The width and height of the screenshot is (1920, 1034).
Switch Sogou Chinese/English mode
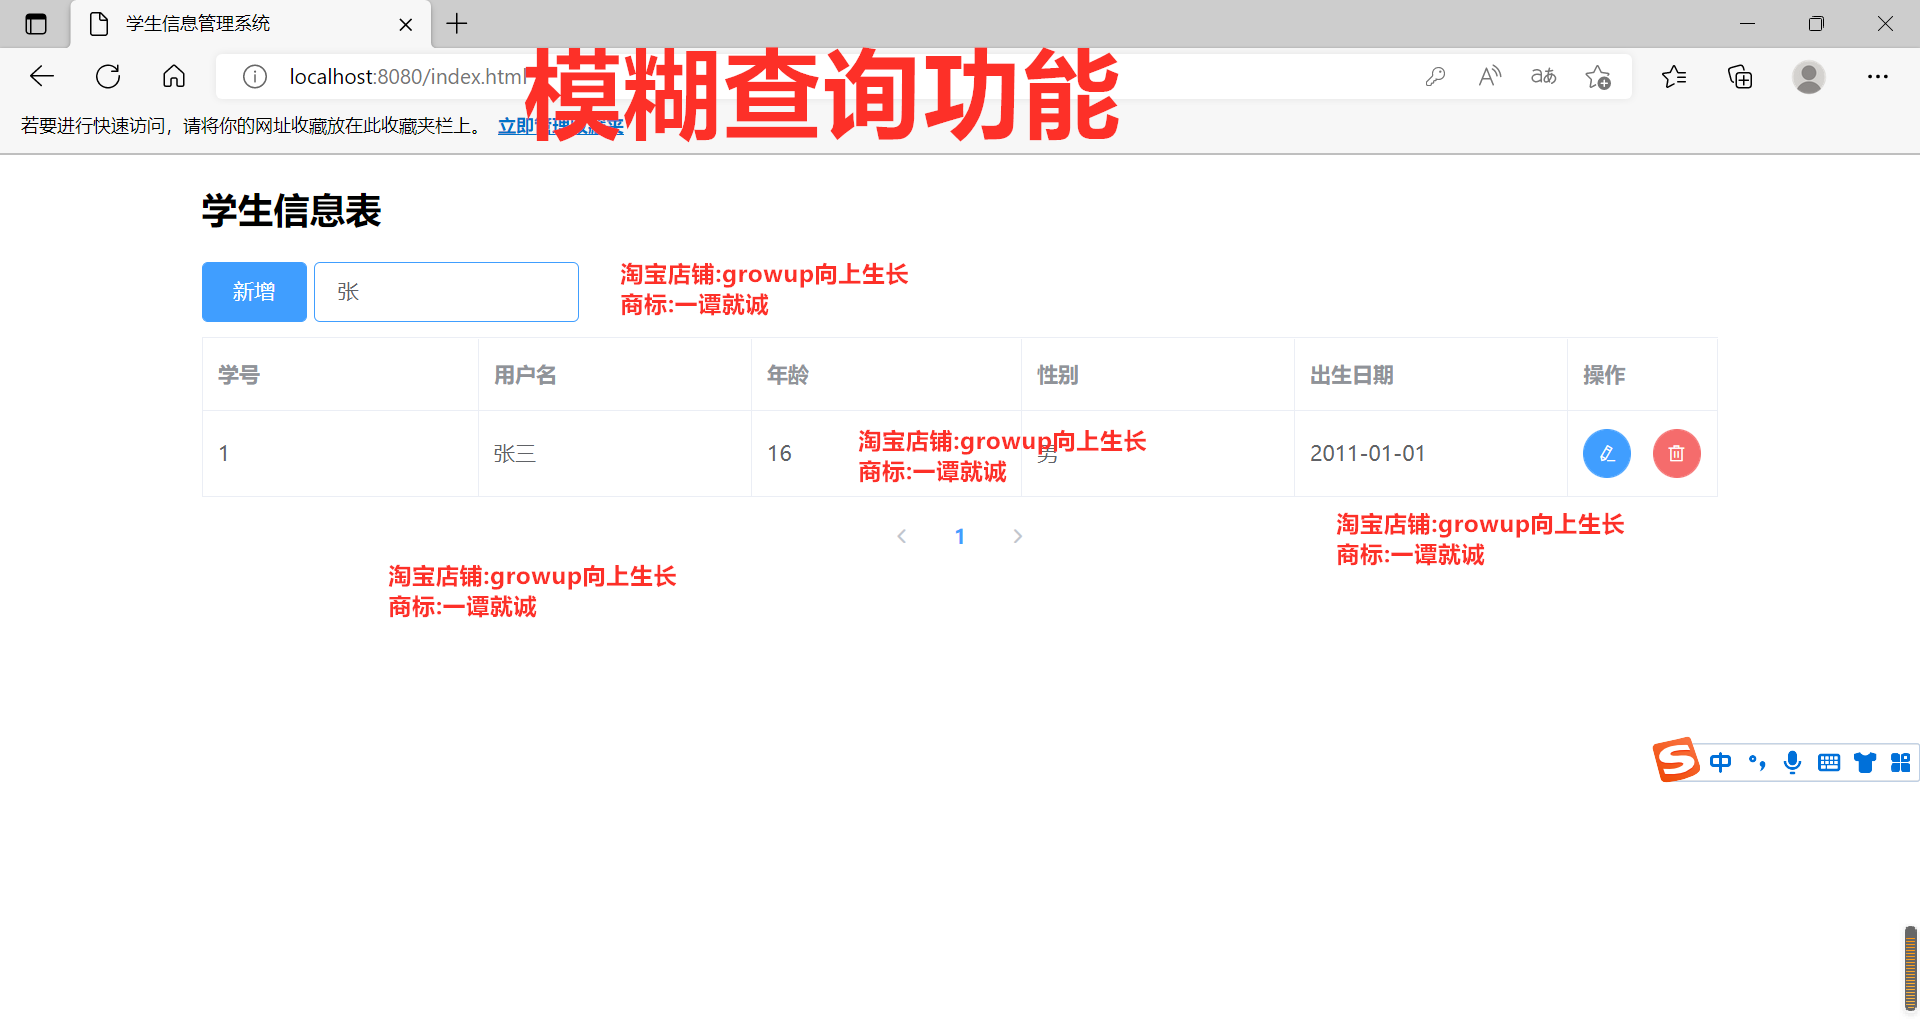click(1720, 763)
